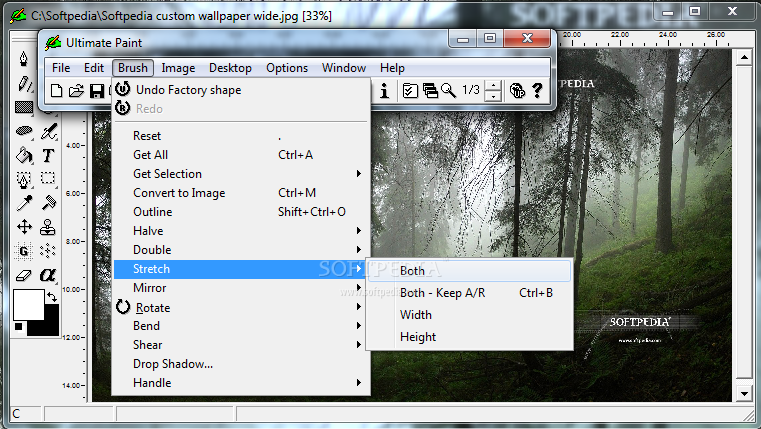Choose Convert to Image entry
The height and width of the screenshot is (429, 761).
tap(241, 193)
